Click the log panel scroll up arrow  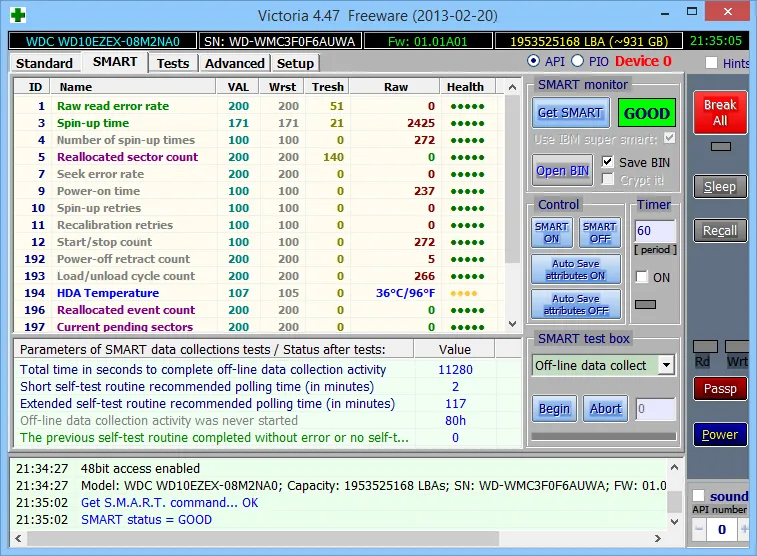[x=674, y=467]
